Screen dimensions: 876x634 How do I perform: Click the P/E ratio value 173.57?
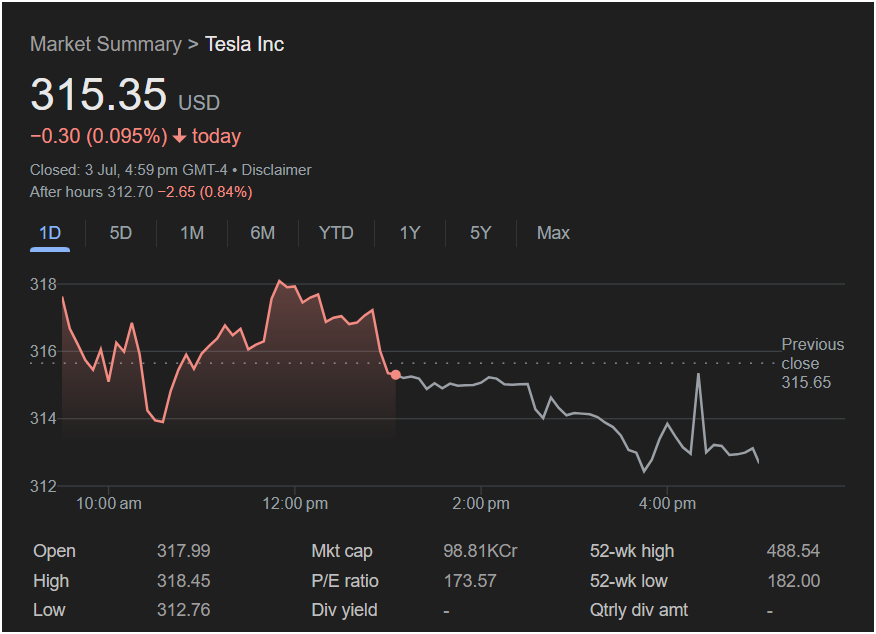click(470, 581)
